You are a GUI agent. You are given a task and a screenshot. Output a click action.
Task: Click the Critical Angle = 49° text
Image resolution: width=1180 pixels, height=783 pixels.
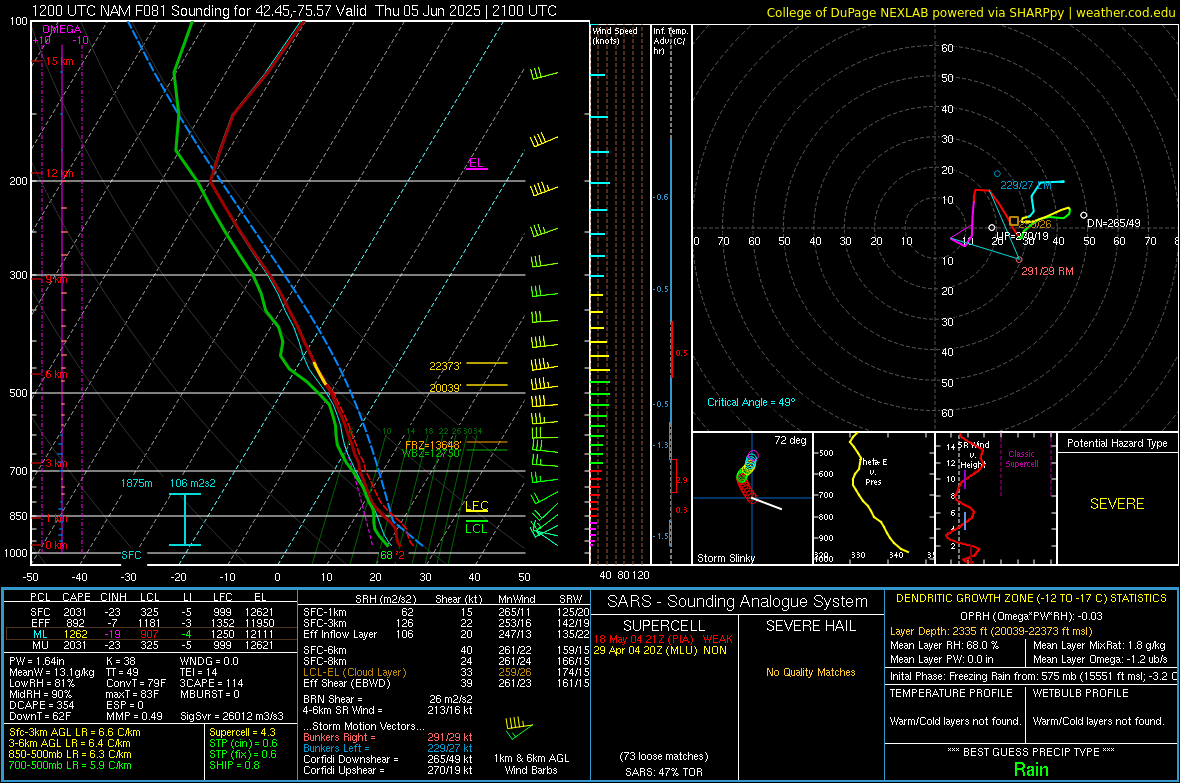[x=751, y=402]
